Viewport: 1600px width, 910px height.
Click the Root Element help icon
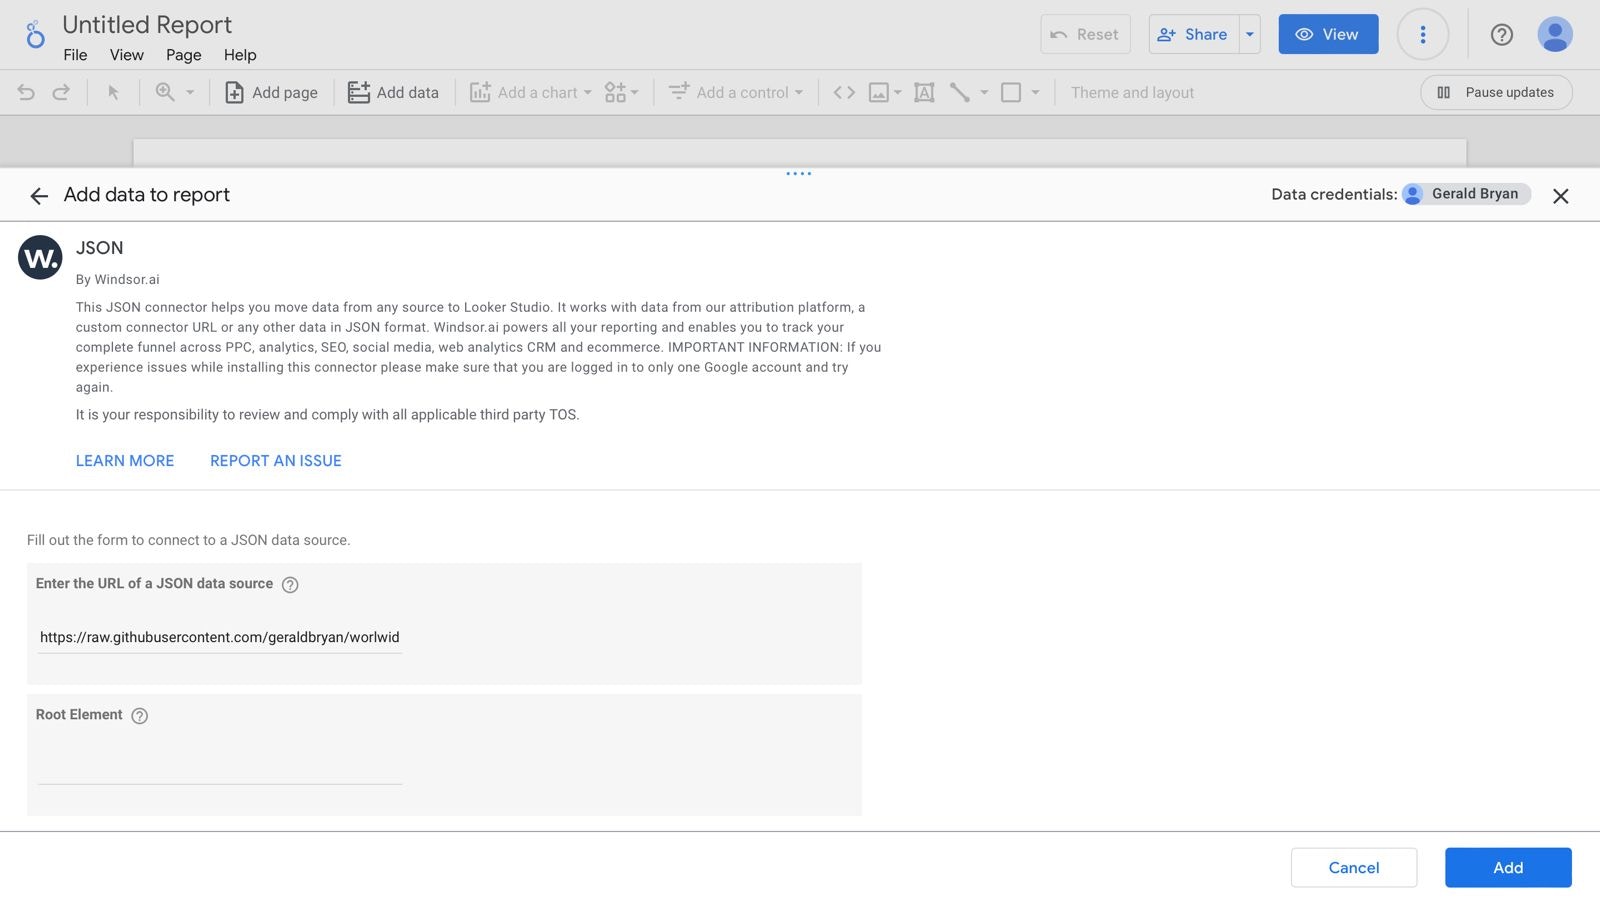point(140,716)
